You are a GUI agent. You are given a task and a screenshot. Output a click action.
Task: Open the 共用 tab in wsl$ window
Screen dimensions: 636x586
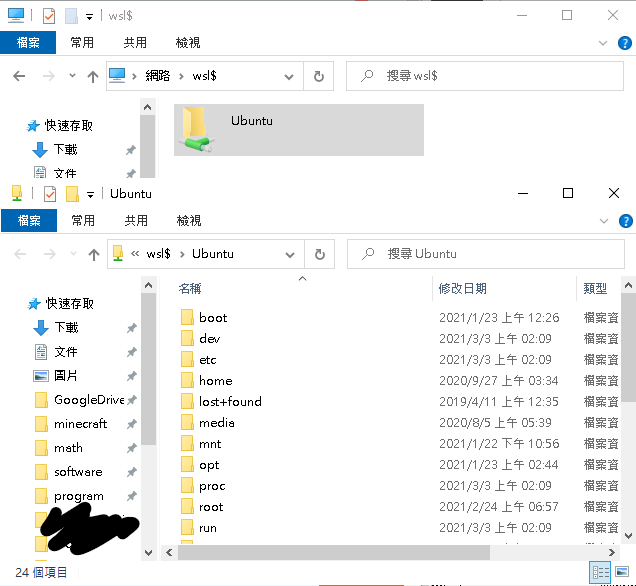tap(135, 42)
